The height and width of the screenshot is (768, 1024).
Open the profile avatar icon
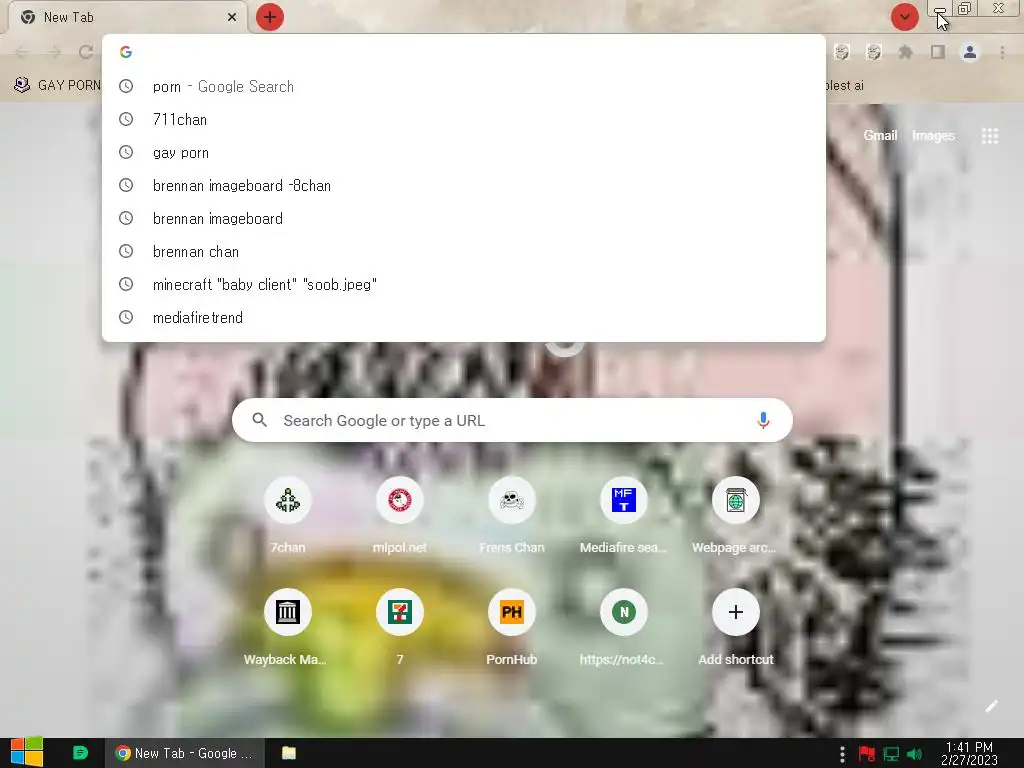(x=970, y=52)
